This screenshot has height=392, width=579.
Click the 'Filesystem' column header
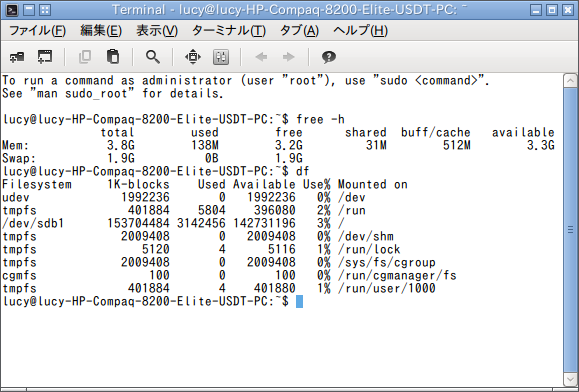37,185
